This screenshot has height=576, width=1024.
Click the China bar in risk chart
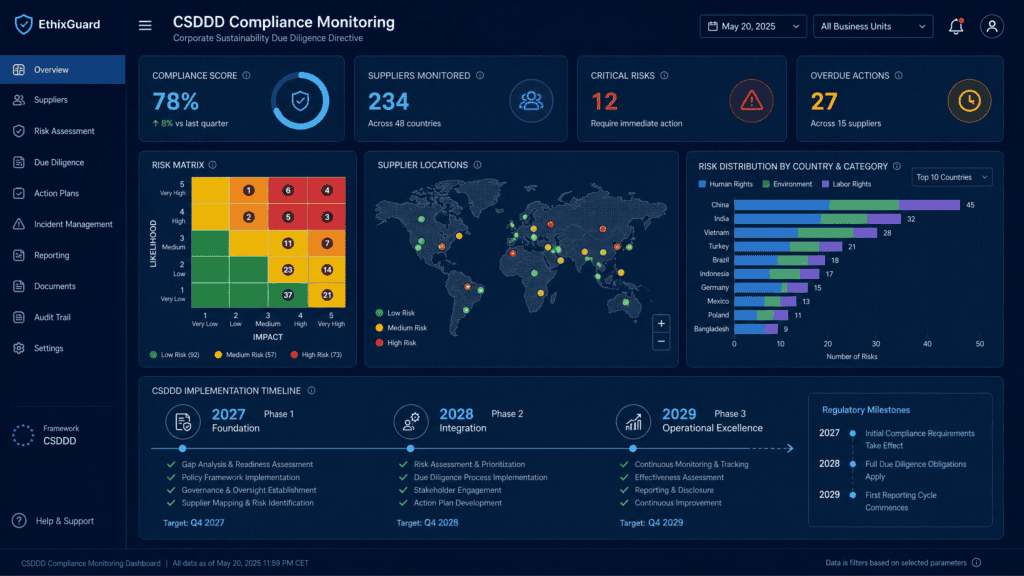[x=847, y=205]
